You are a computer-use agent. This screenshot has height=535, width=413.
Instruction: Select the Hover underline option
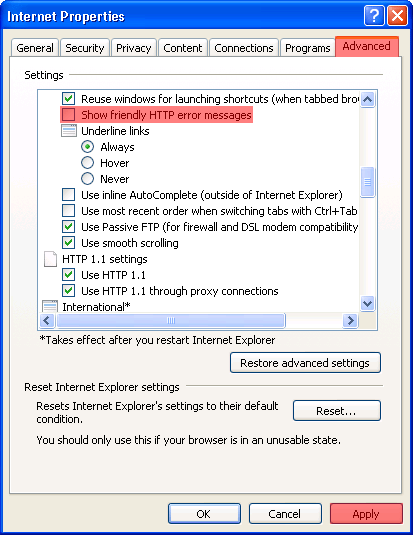point(87,163)
